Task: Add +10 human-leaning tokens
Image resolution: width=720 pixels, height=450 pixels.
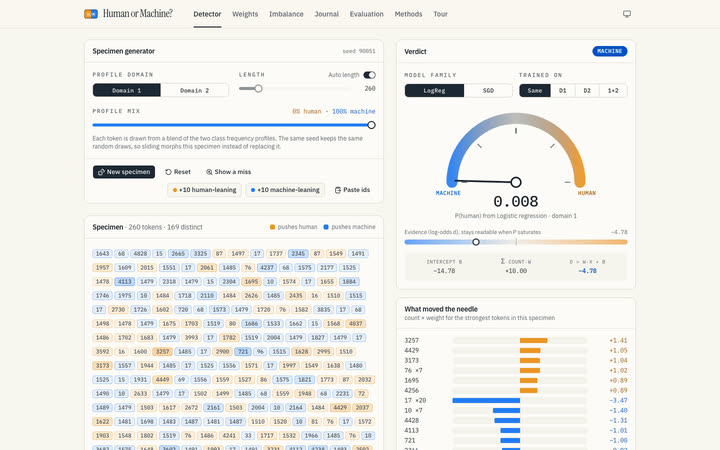Action: [x=204, y=190]
